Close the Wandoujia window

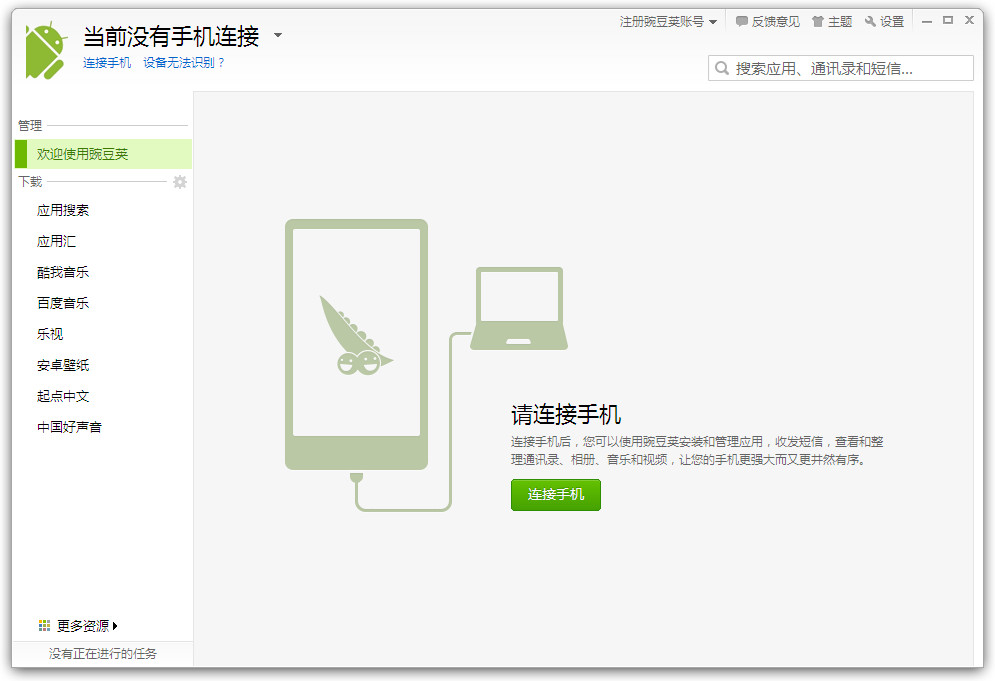969,20
